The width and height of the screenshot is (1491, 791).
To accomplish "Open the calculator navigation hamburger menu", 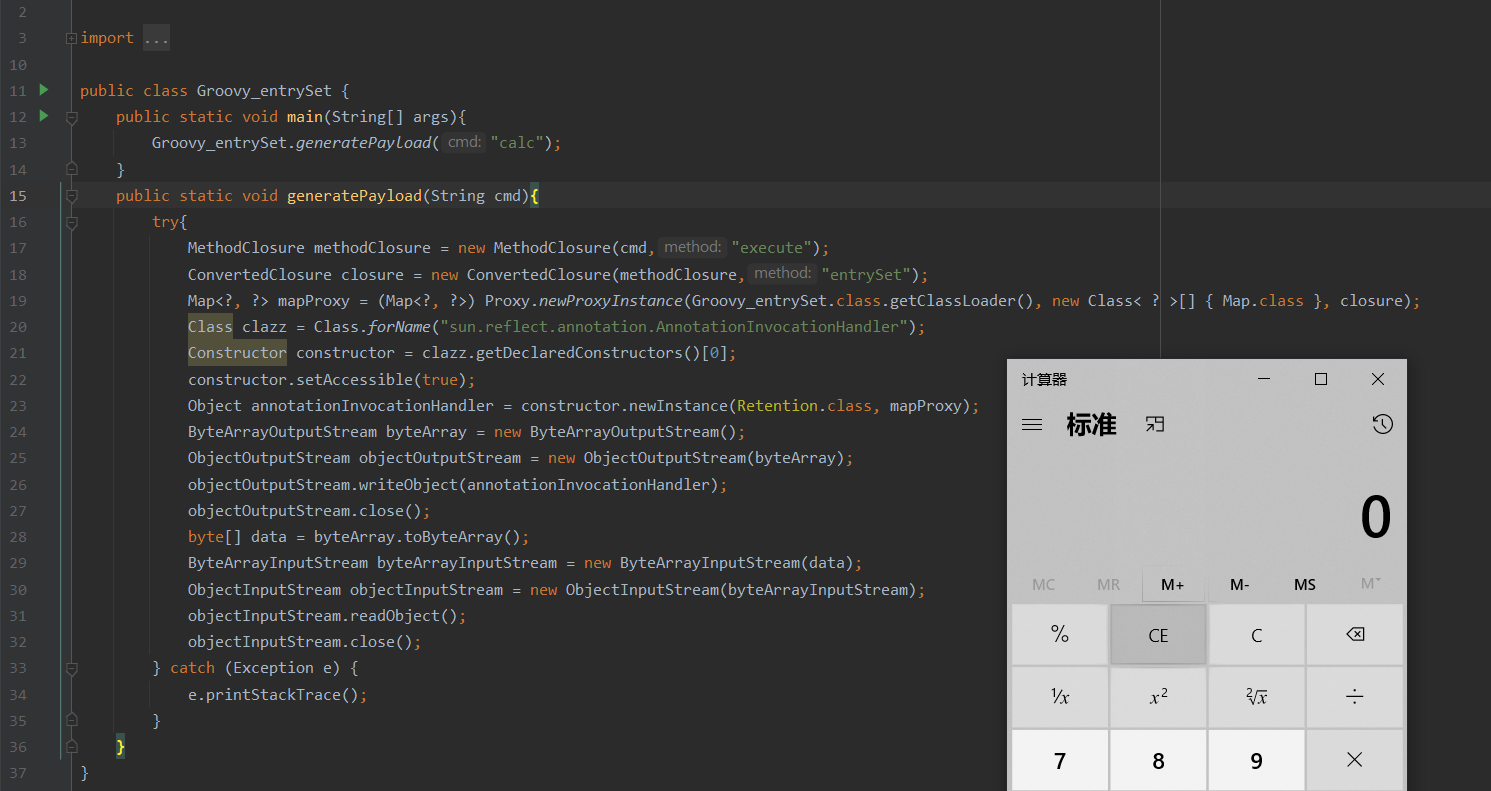I will click(x=1032, y=425).
